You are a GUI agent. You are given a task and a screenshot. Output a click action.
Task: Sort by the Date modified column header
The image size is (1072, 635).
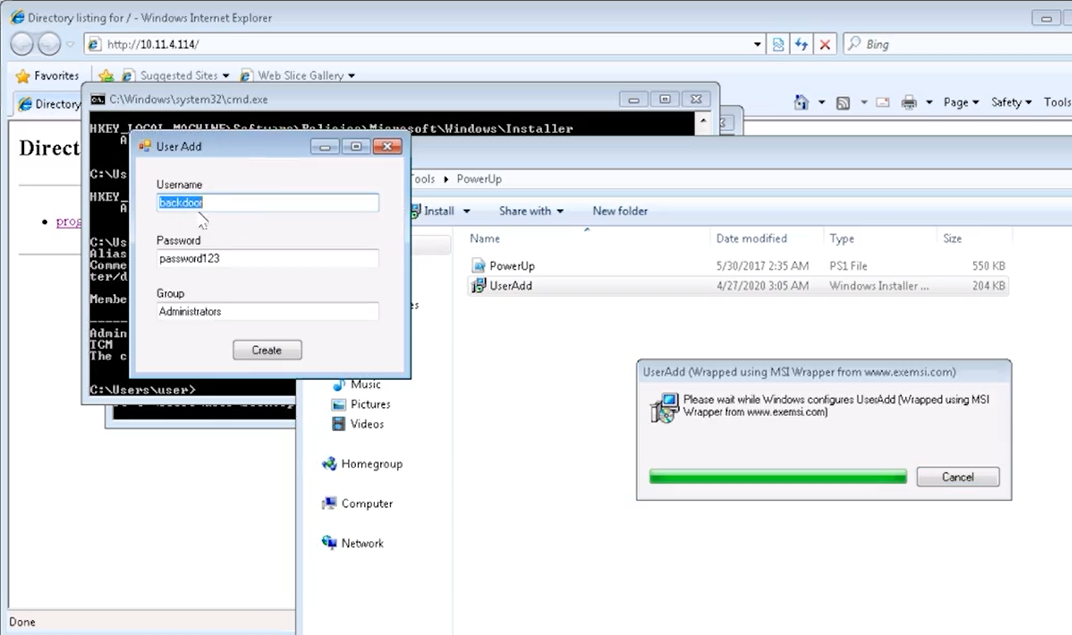click(751, 239)
